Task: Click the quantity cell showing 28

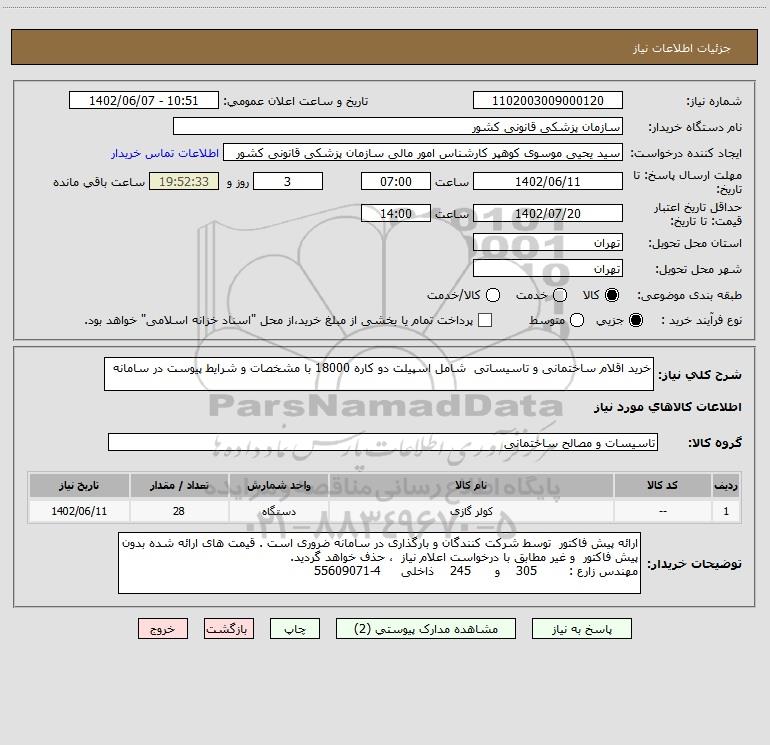Action: pyautogui.click(x=179, y=511)
